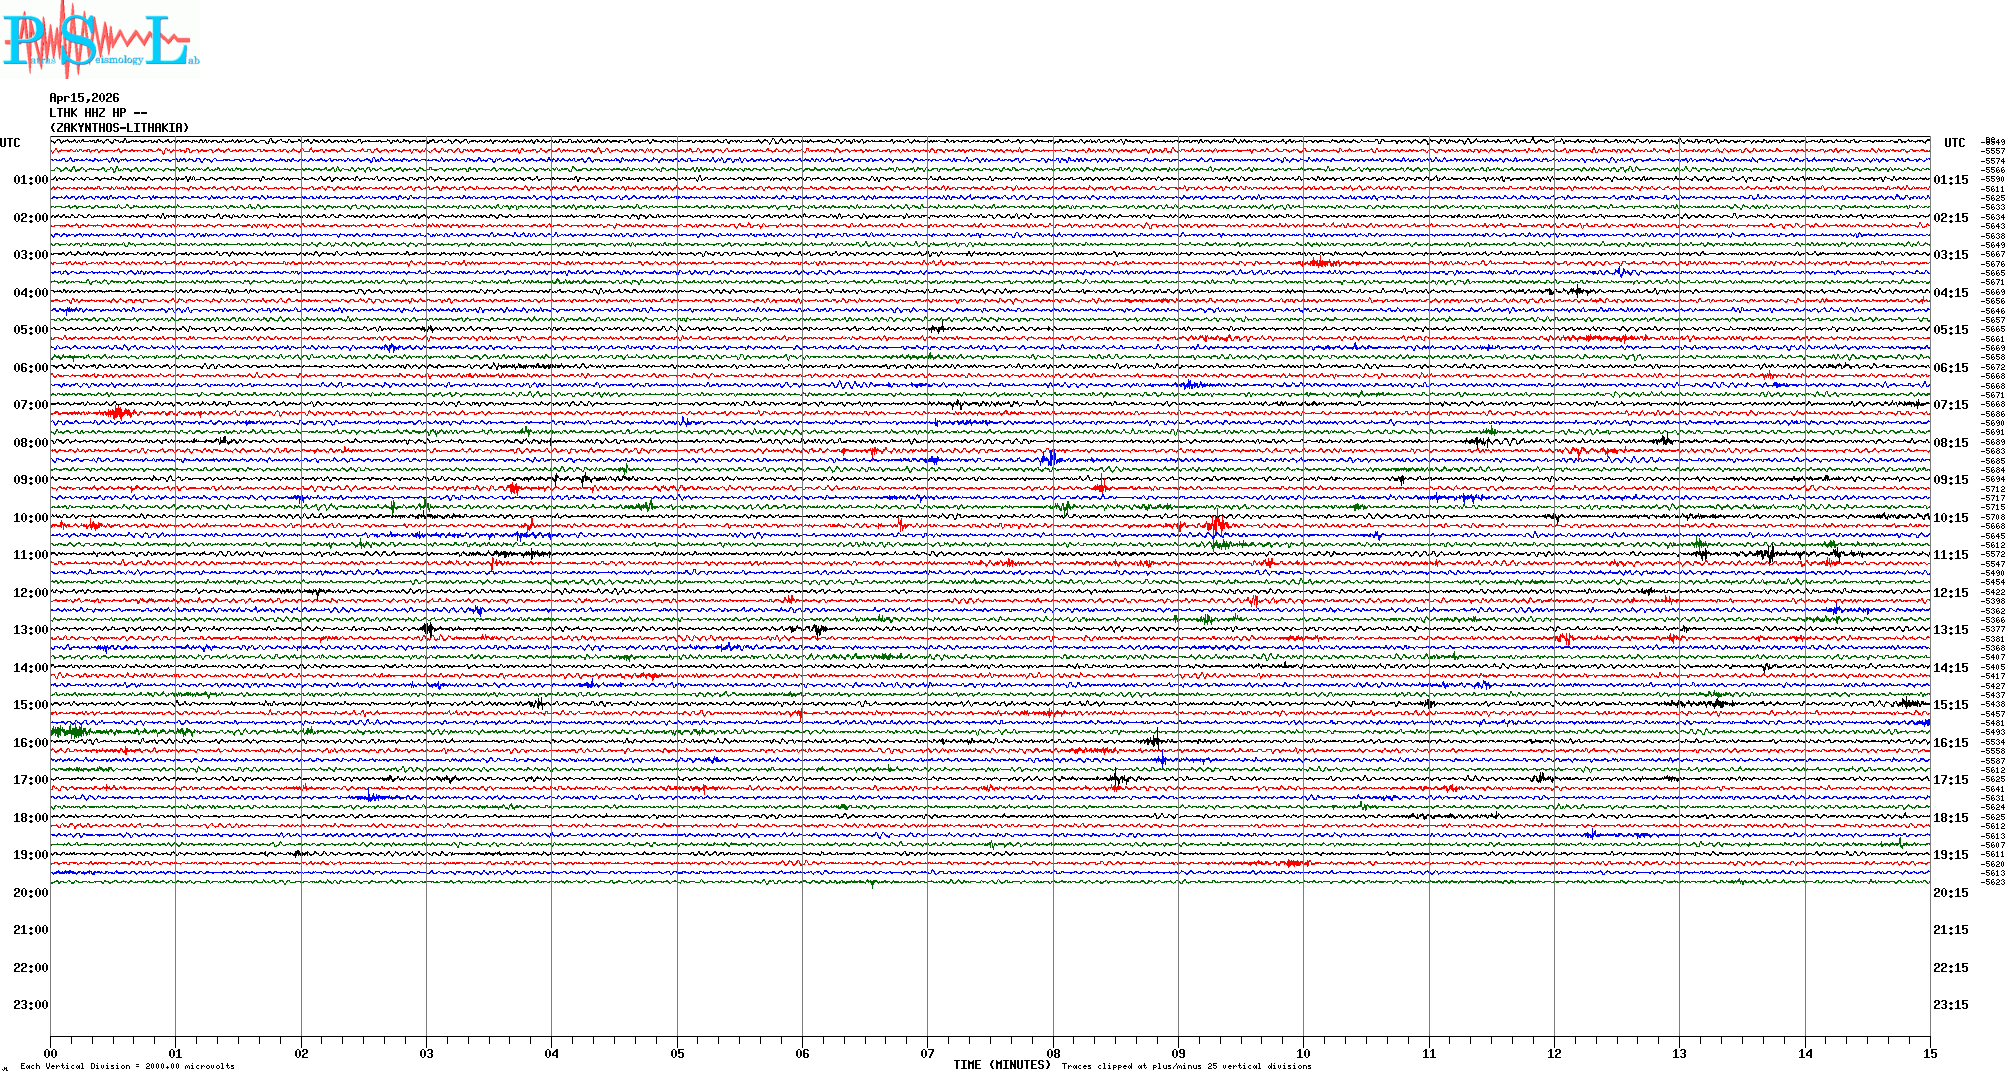Click the right UTC axis header

(x=1954, y=143)
